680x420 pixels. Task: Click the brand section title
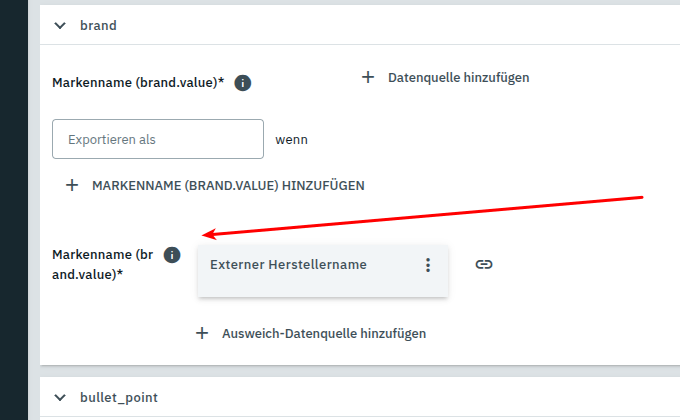pyautogui.click(x=98, y=25)
